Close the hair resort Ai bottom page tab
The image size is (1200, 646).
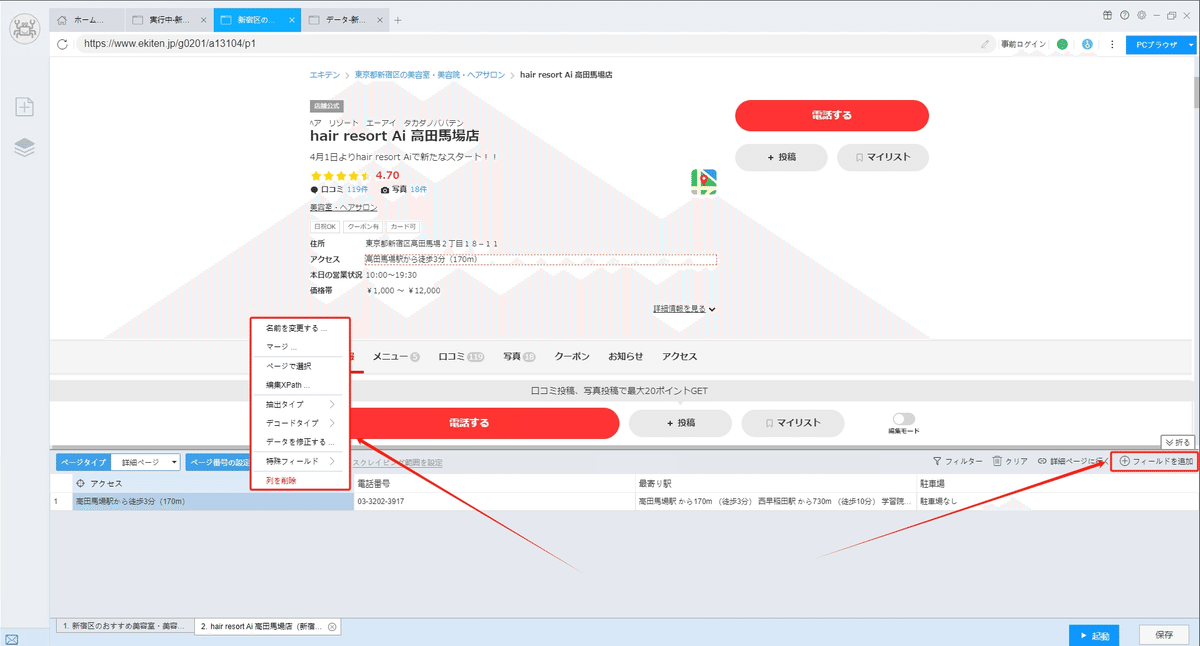click(x=332, y=627)
